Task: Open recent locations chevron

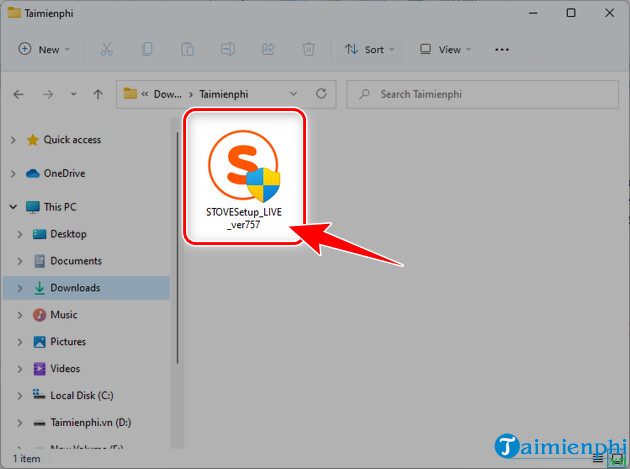Action: (74, 94)
